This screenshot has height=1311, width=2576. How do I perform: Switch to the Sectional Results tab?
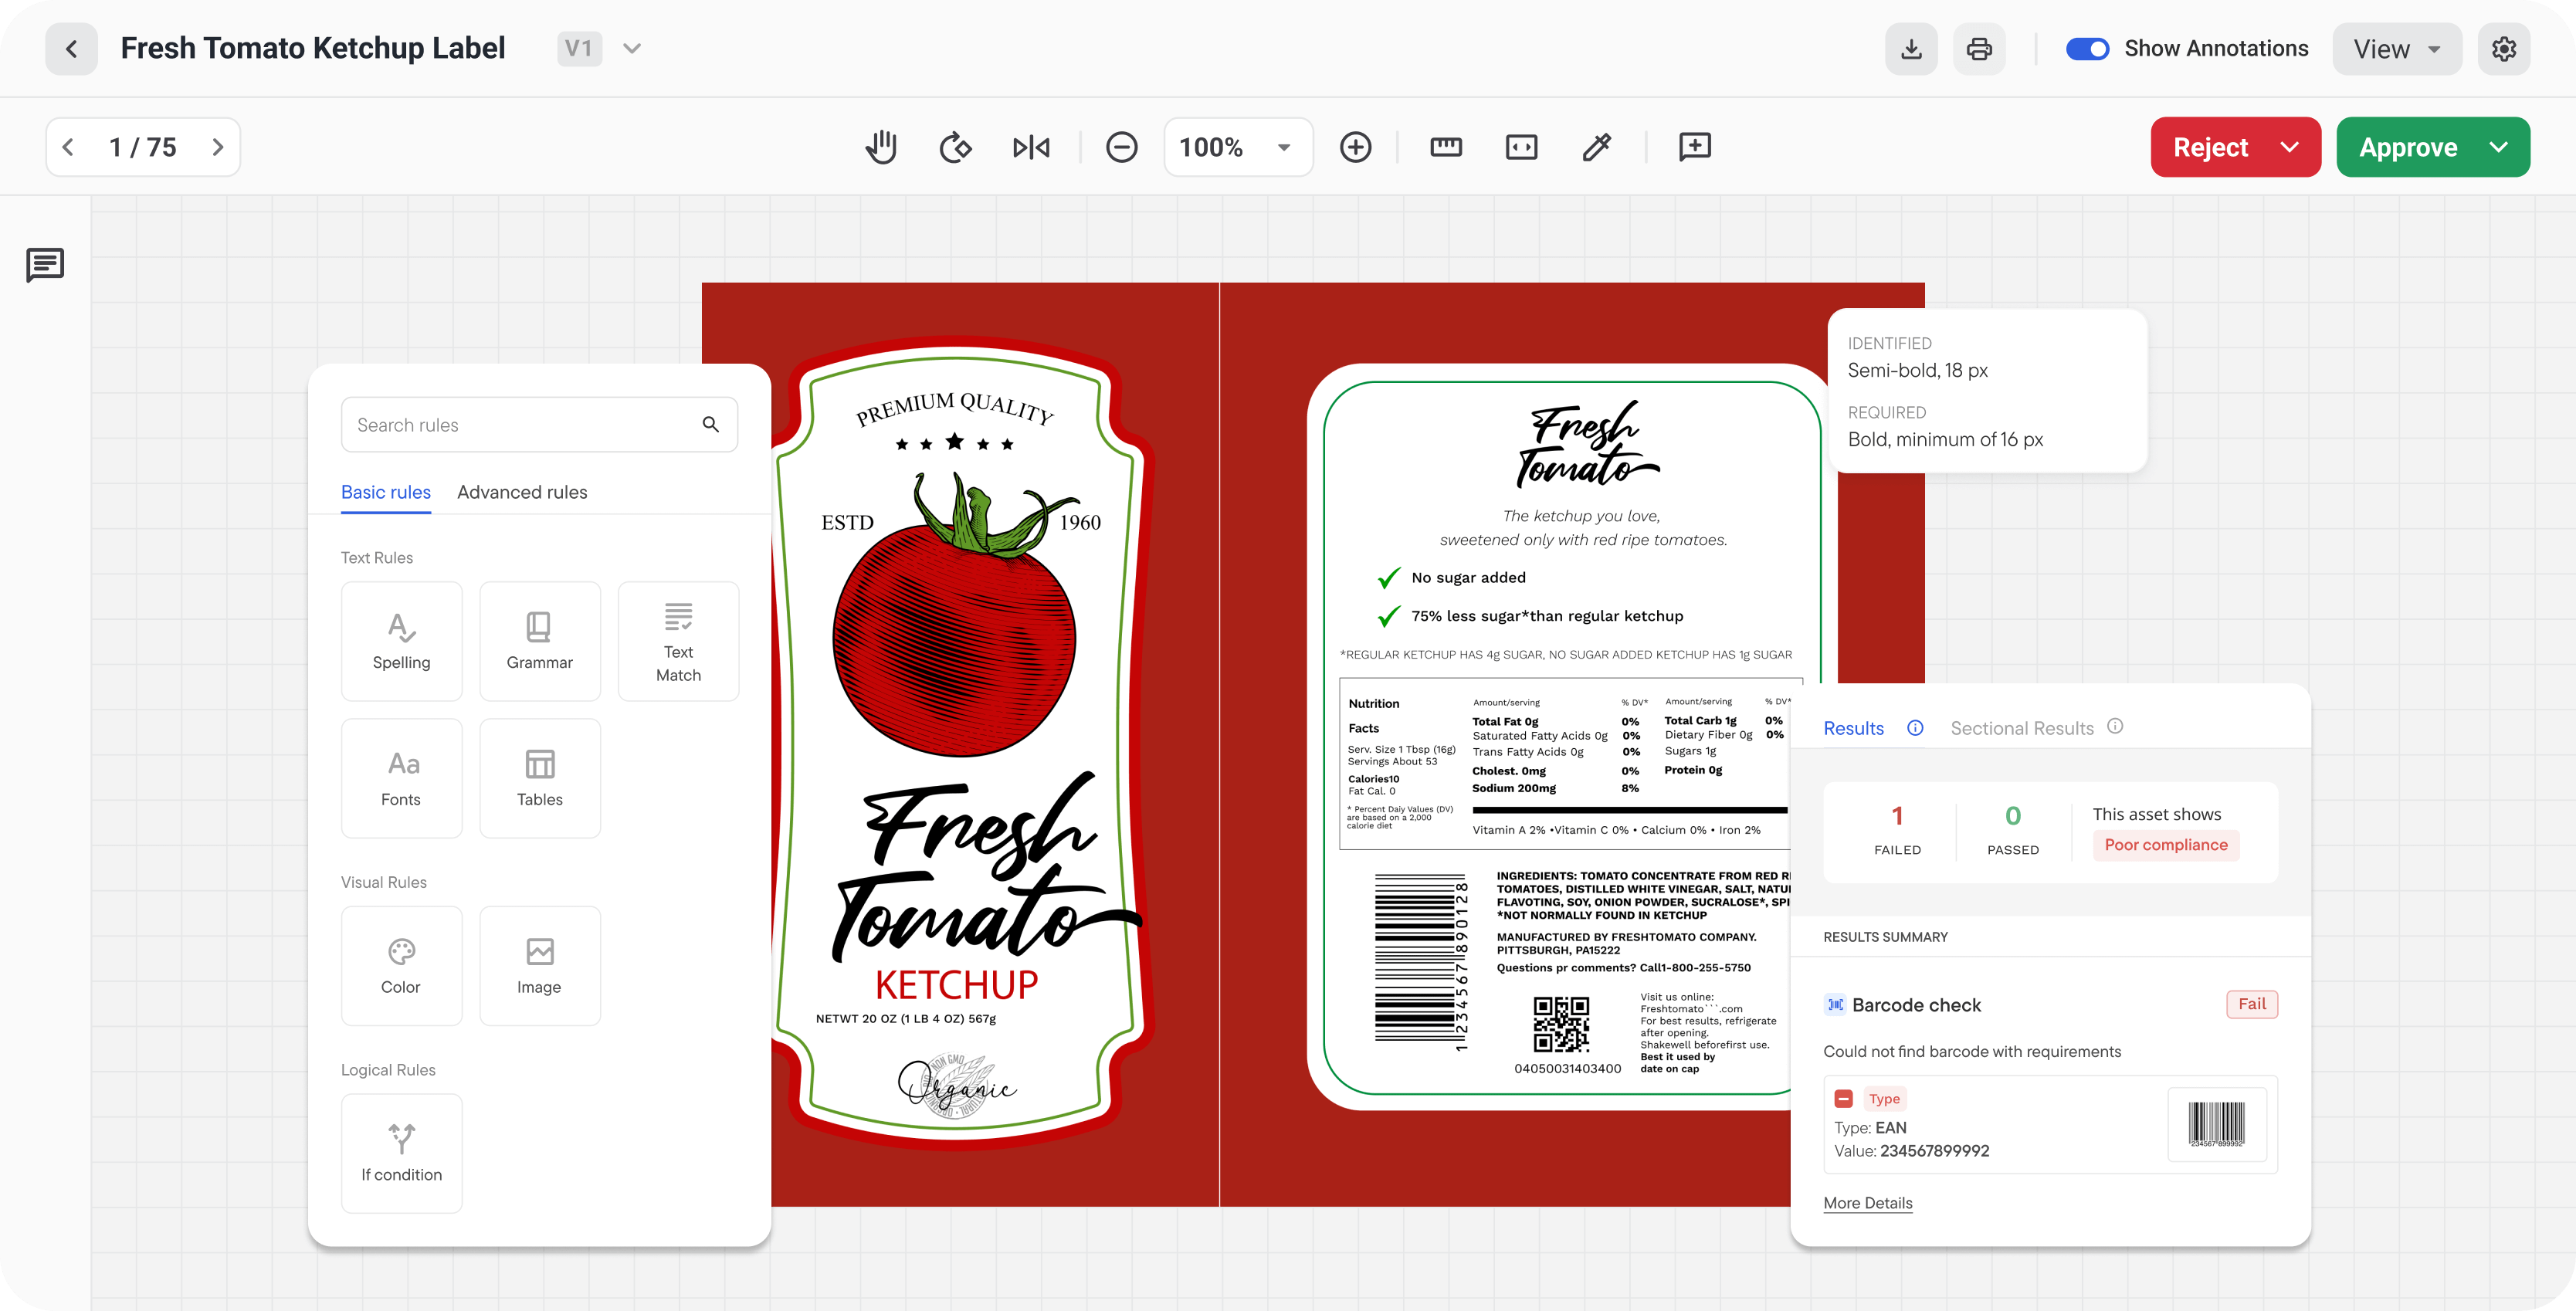(2021, 728)
